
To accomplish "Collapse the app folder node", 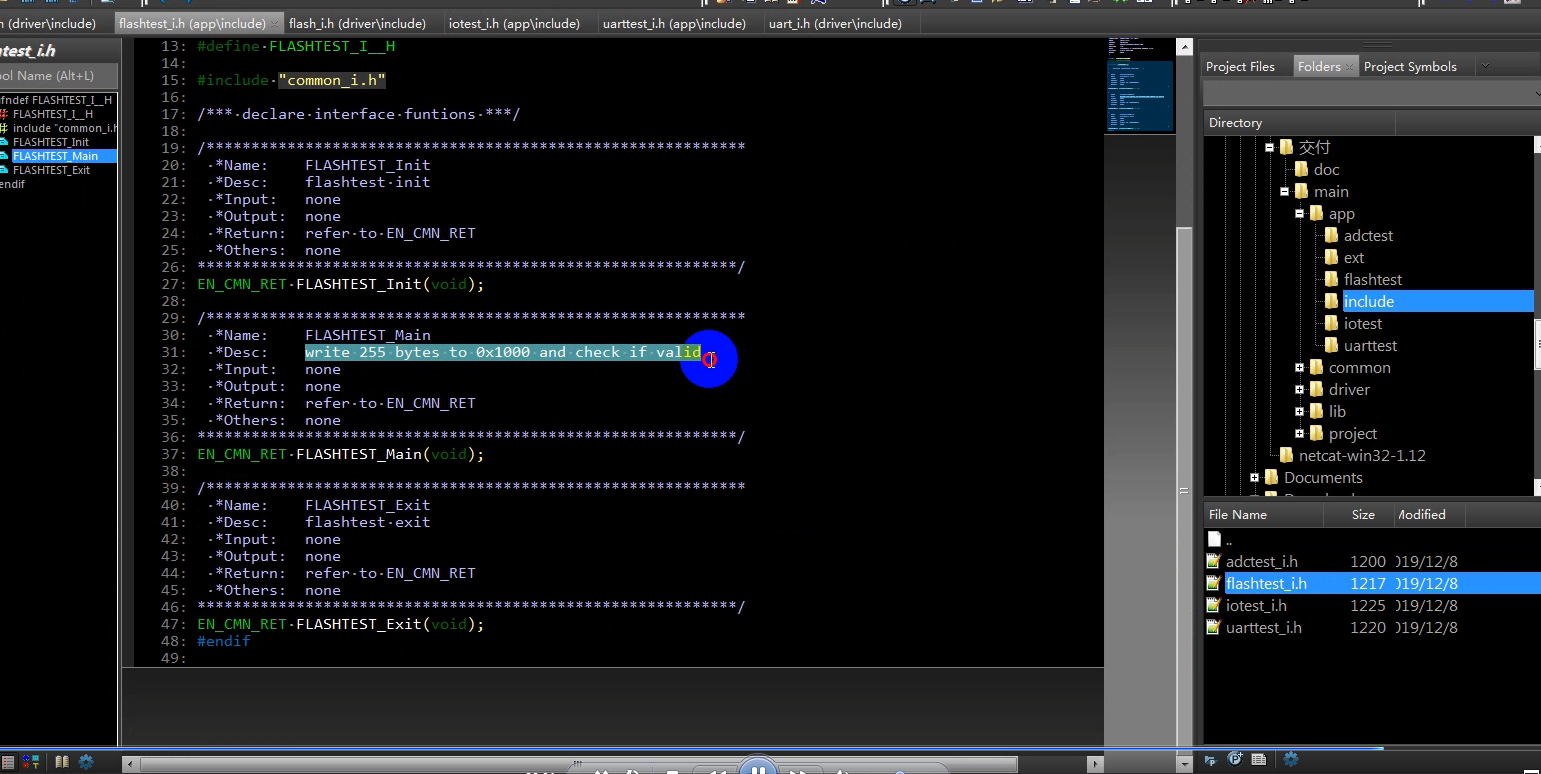I will pos(1300,213).
